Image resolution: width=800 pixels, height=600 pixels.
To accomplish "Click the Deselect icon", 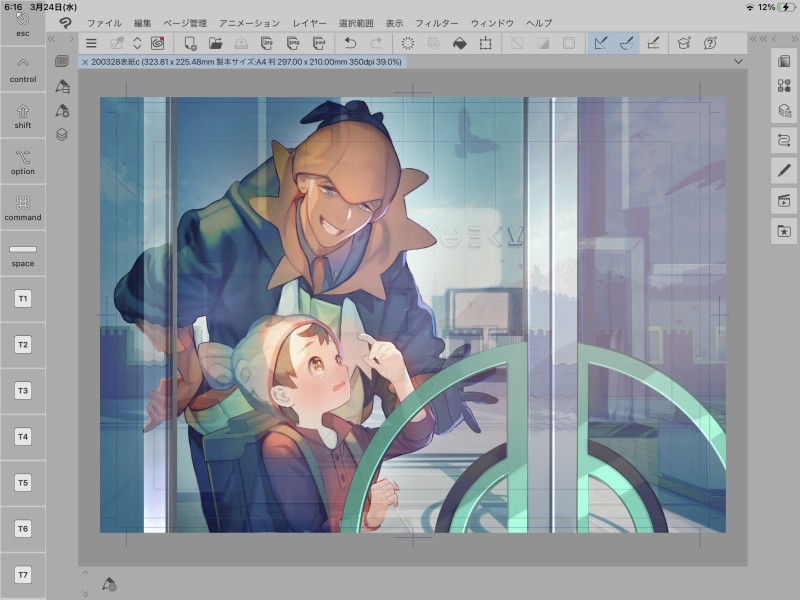I will (x=517, y=43).
